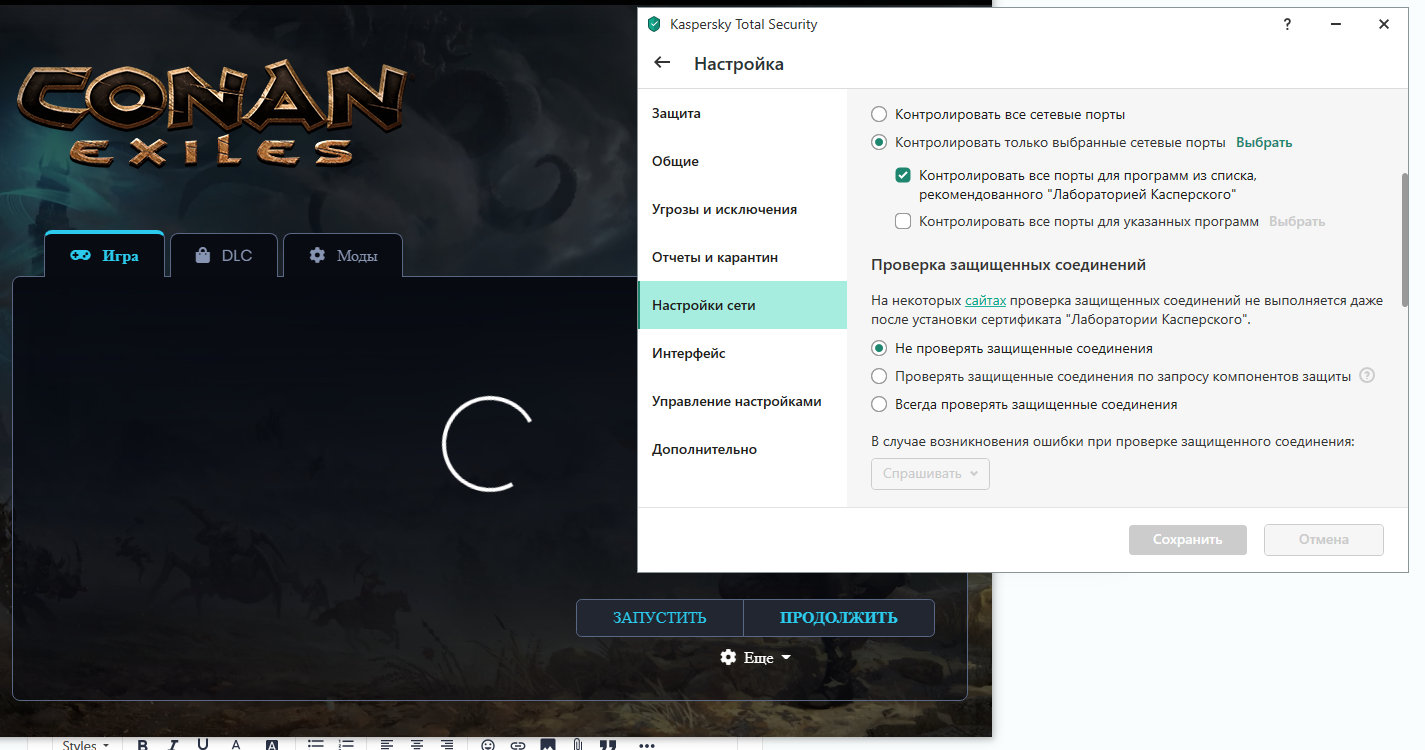This screenshot has height=750, width=1425.
Task: Switch to the DLC tab in launcher
Action: [223, 255]
